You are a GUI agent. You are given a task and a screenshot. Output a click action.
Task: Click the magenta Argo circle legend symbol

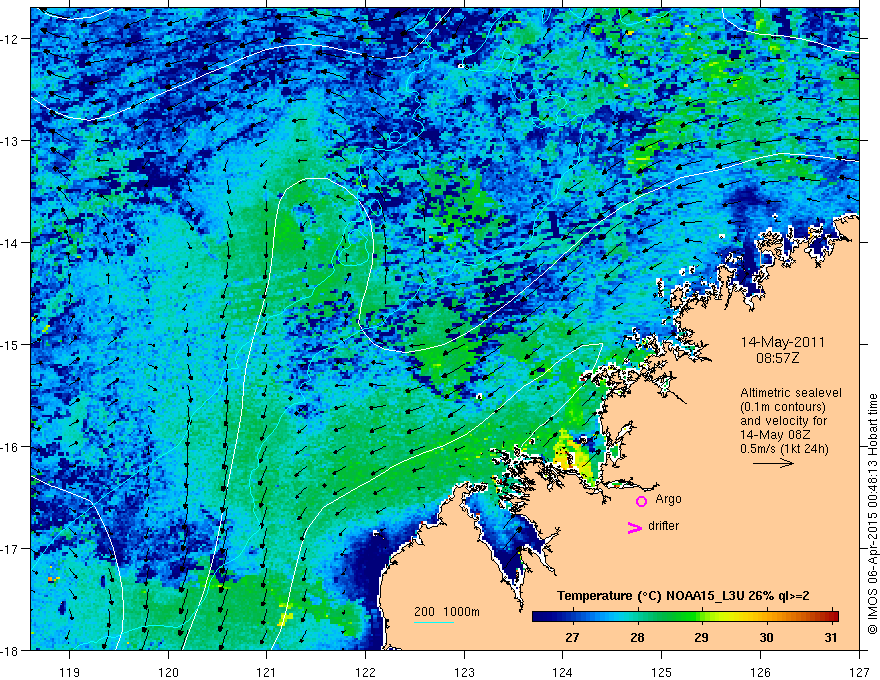[x=641, y=501]
